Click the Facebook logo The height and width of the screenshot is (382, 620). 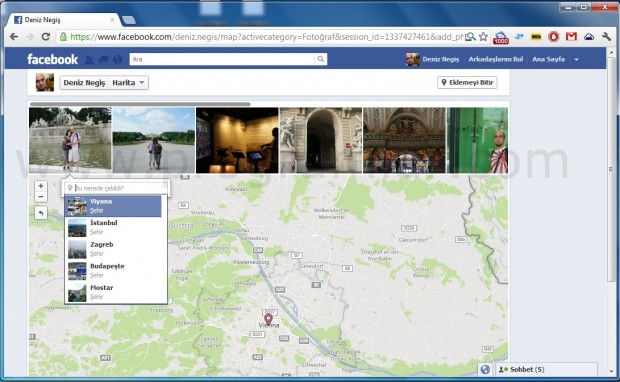[x=52, y=59]
